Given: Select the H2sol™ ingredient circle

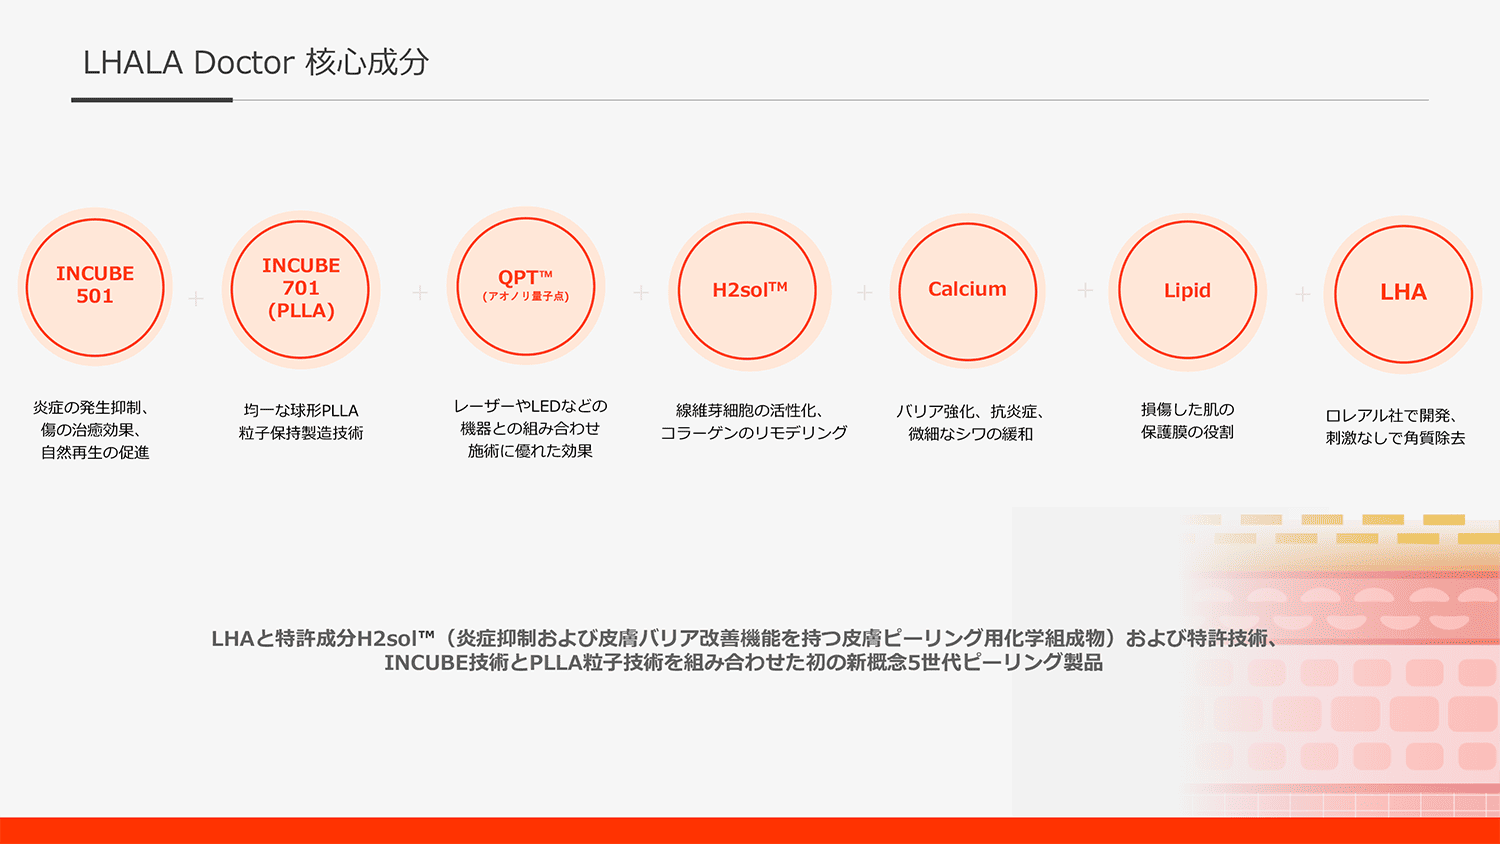Looking at the screenshot, I should point(748,291).
